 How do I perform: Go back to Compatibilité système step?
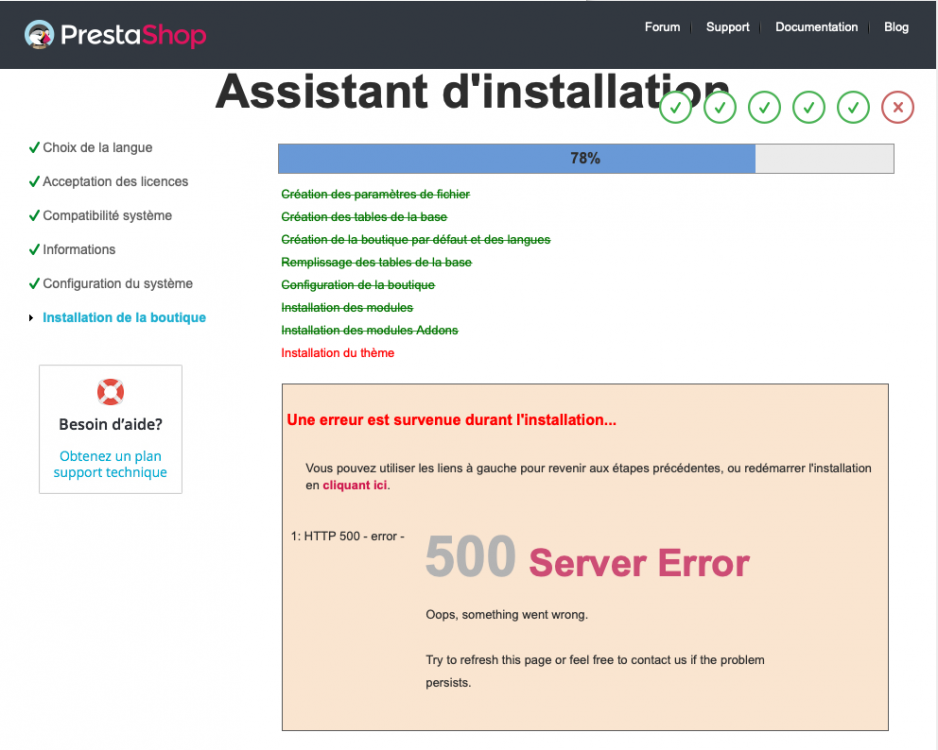coord(107,216)
